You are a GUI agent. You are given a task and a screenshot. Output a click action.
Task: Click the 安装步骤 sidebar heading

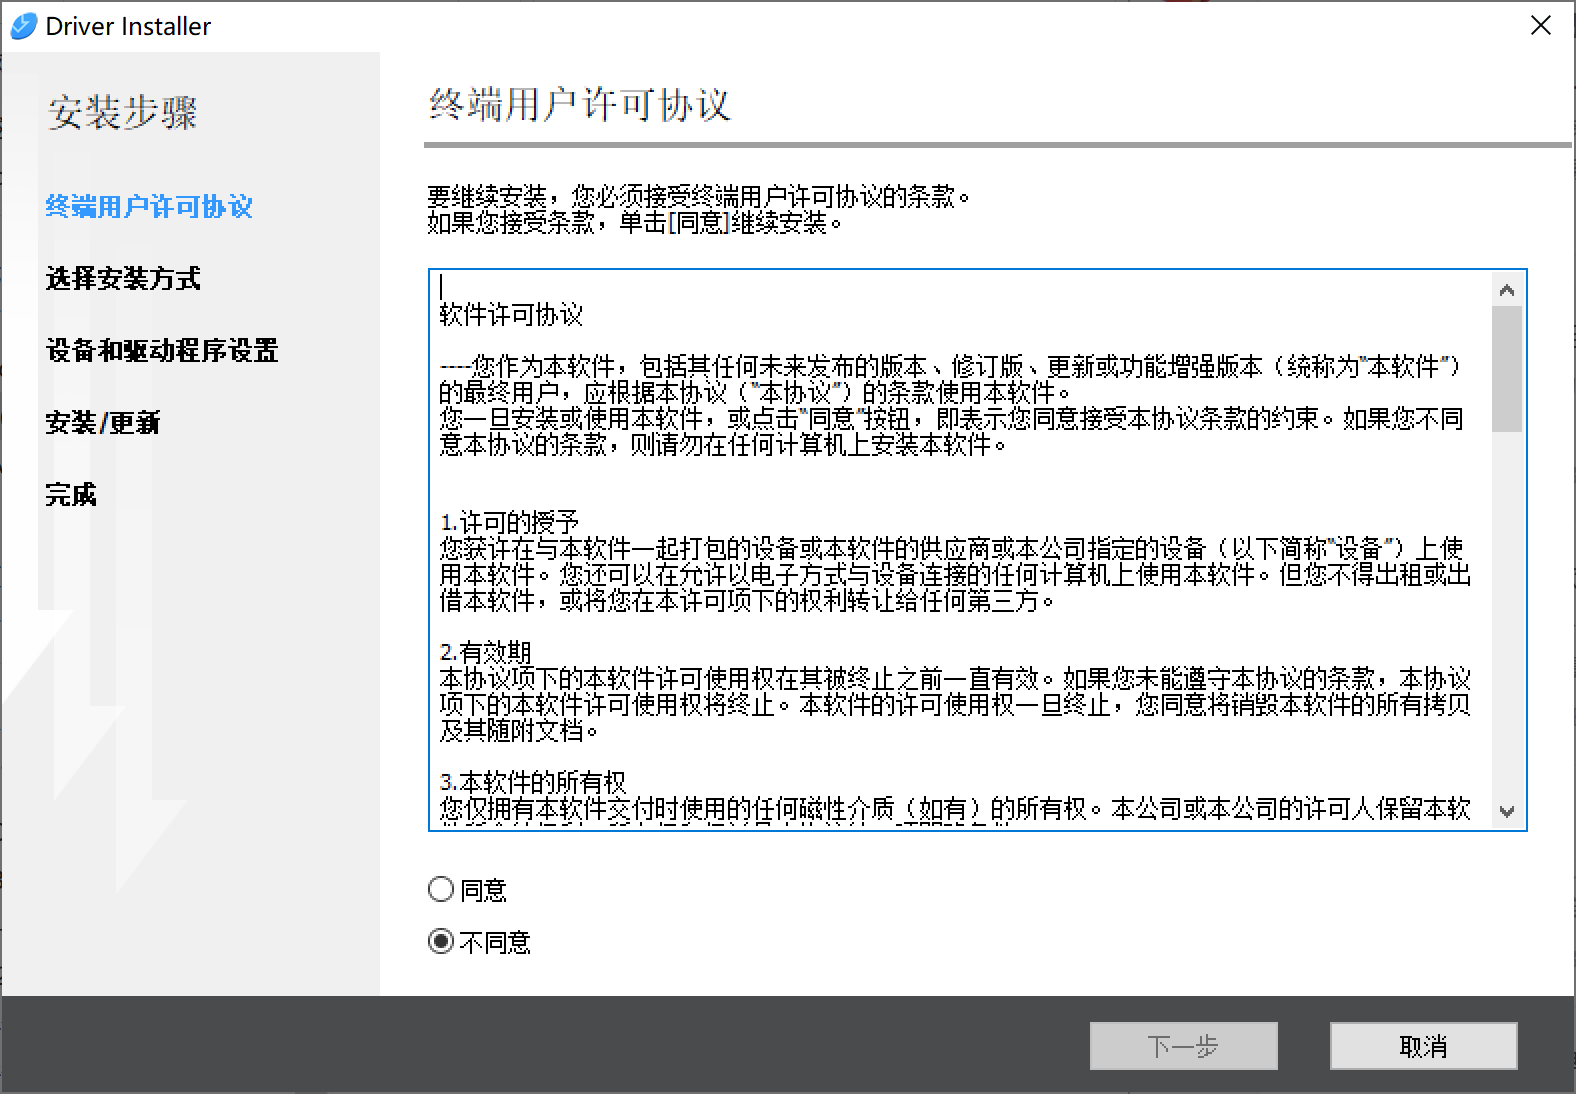pos(123,112)
